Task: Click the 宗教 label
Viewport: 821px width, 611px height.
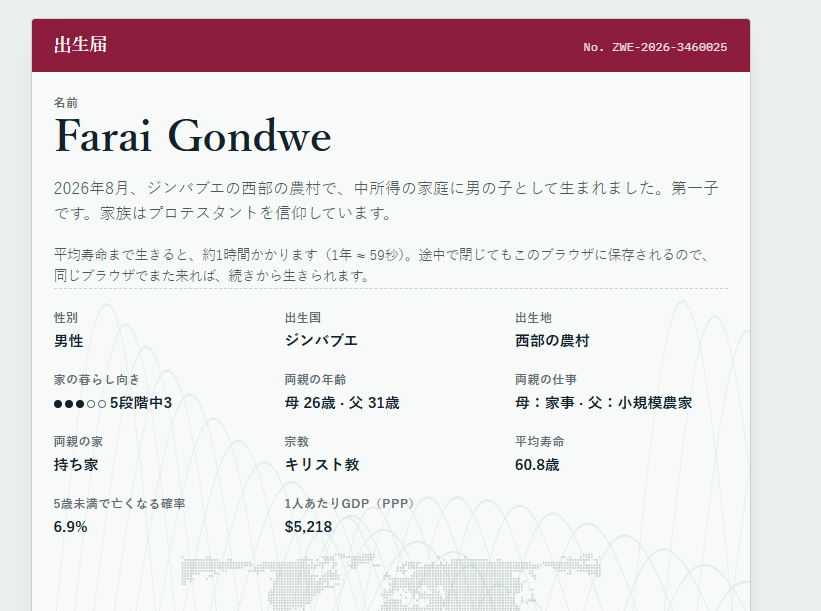Action: pyautogui.click(x=297, y=441)
